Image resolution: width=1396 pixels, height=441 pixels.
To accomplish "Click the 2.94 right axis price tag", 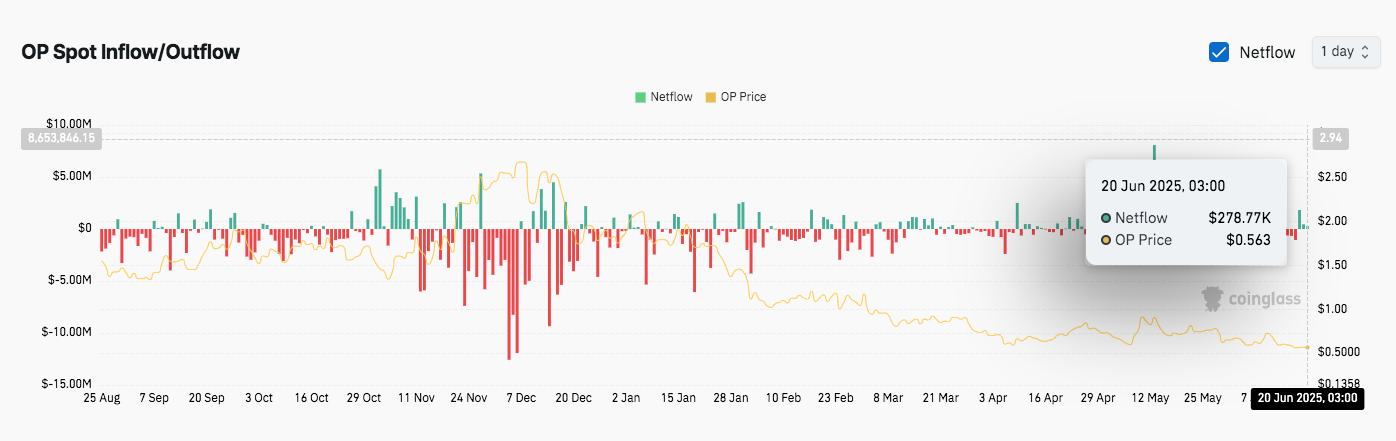I will (x=1331, y=139).
